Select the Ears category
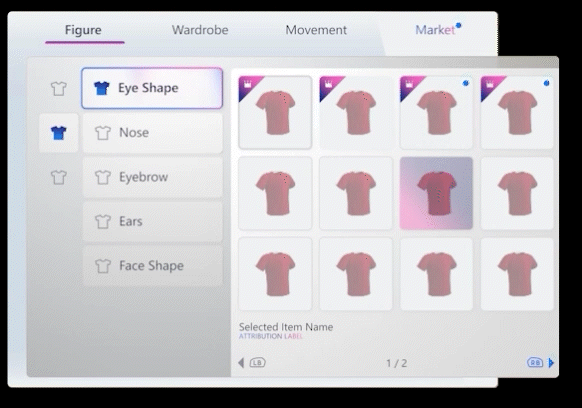Viewport: 582px width, 408px height. [153, 221]
